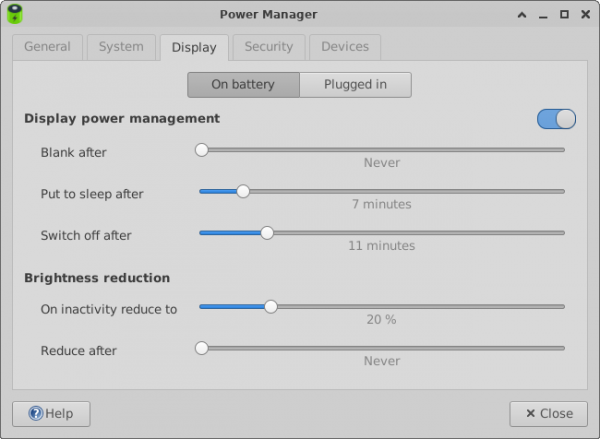
Task: Click the Close button
Action: pyautogui.click(x=548, y=414)
